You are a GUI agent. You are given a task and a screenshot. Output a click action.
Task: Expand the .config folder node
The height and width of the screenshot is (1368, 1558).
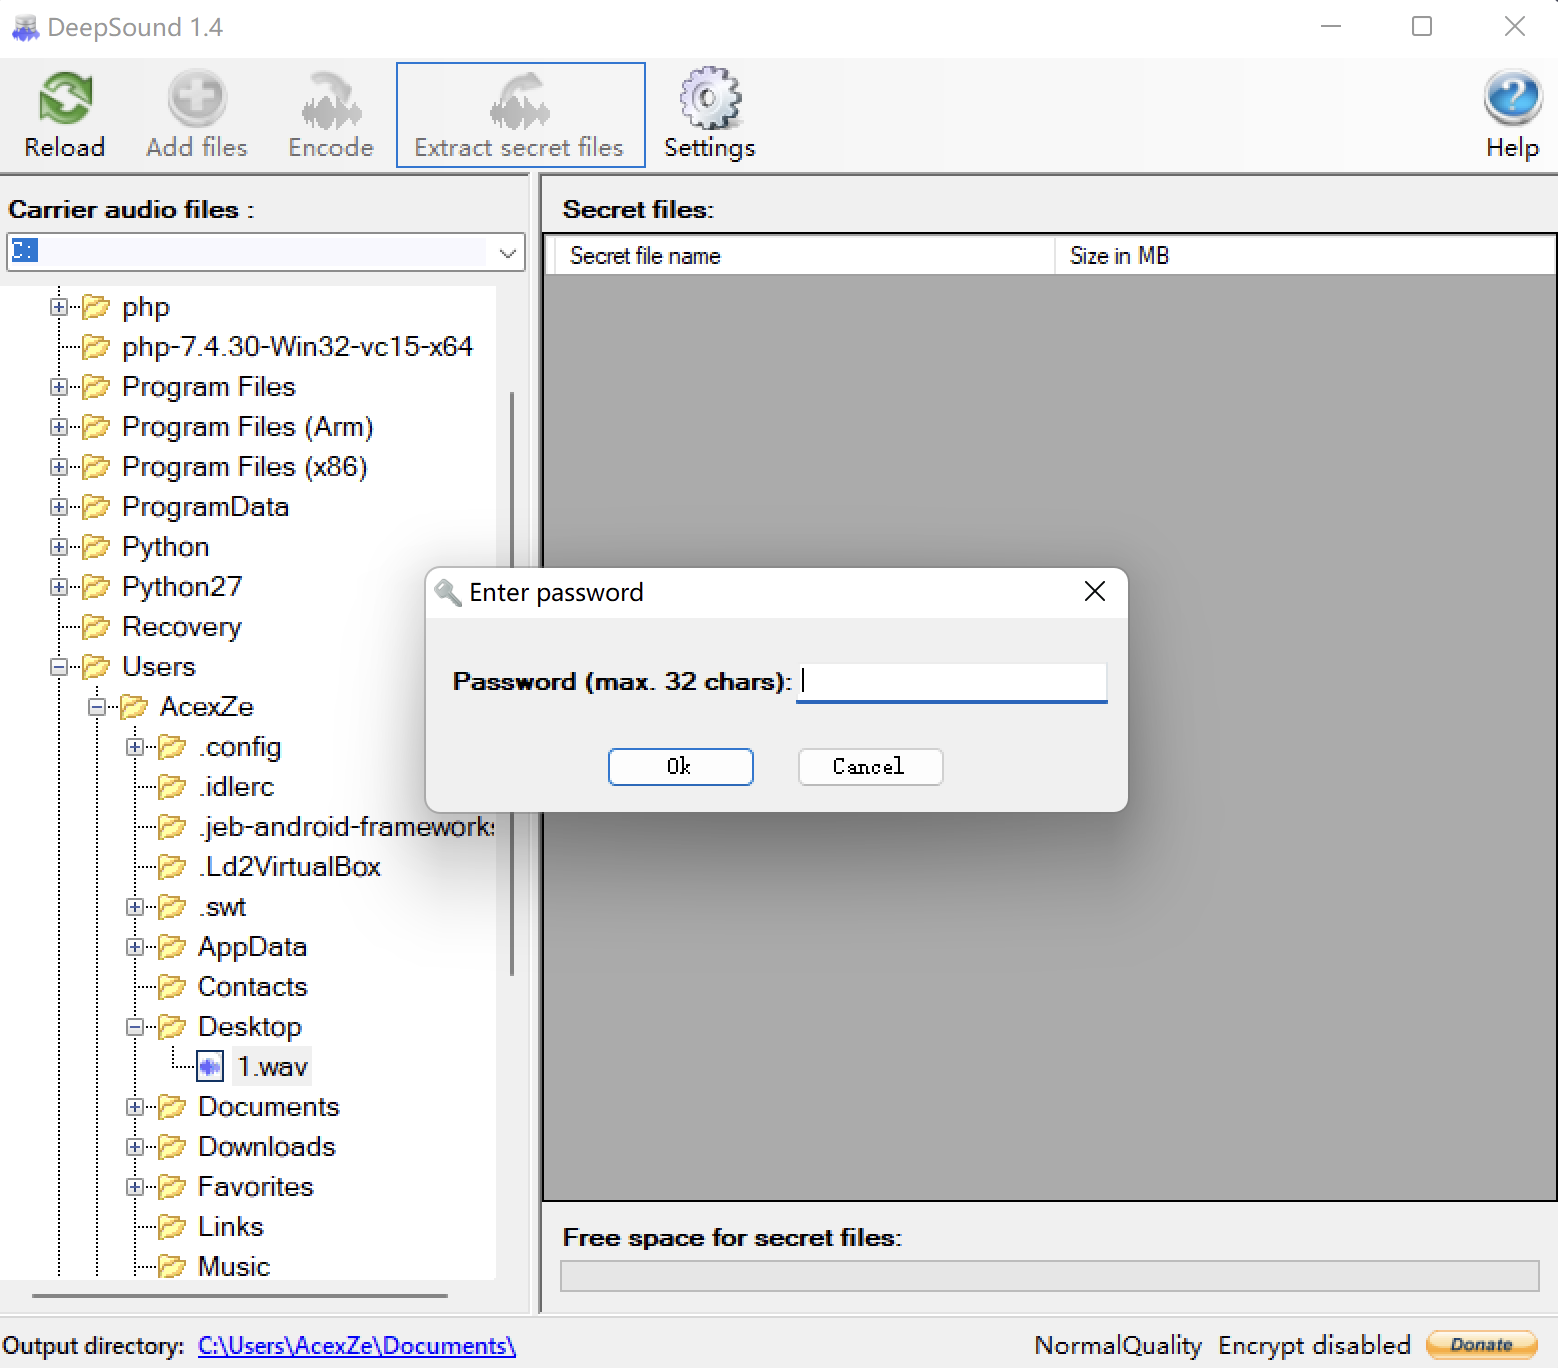pyautogui.click(x=135, y=747)
